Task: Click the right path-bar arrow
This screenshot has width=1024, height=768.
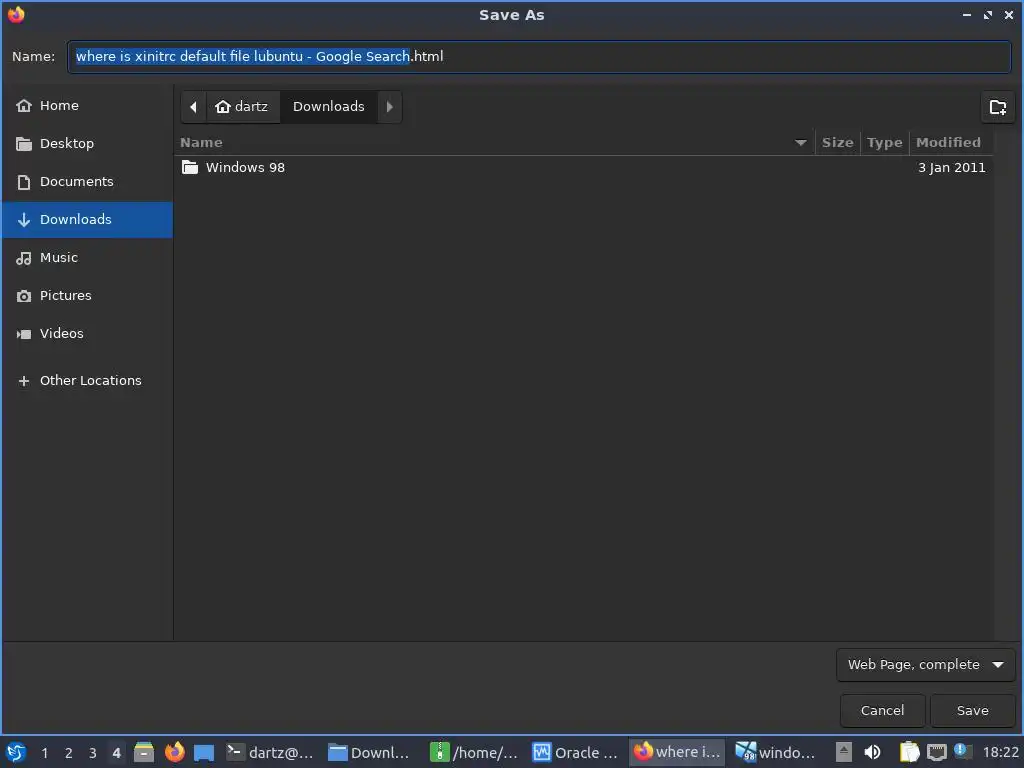Action: pyautogui.click(x=390, y=106)
